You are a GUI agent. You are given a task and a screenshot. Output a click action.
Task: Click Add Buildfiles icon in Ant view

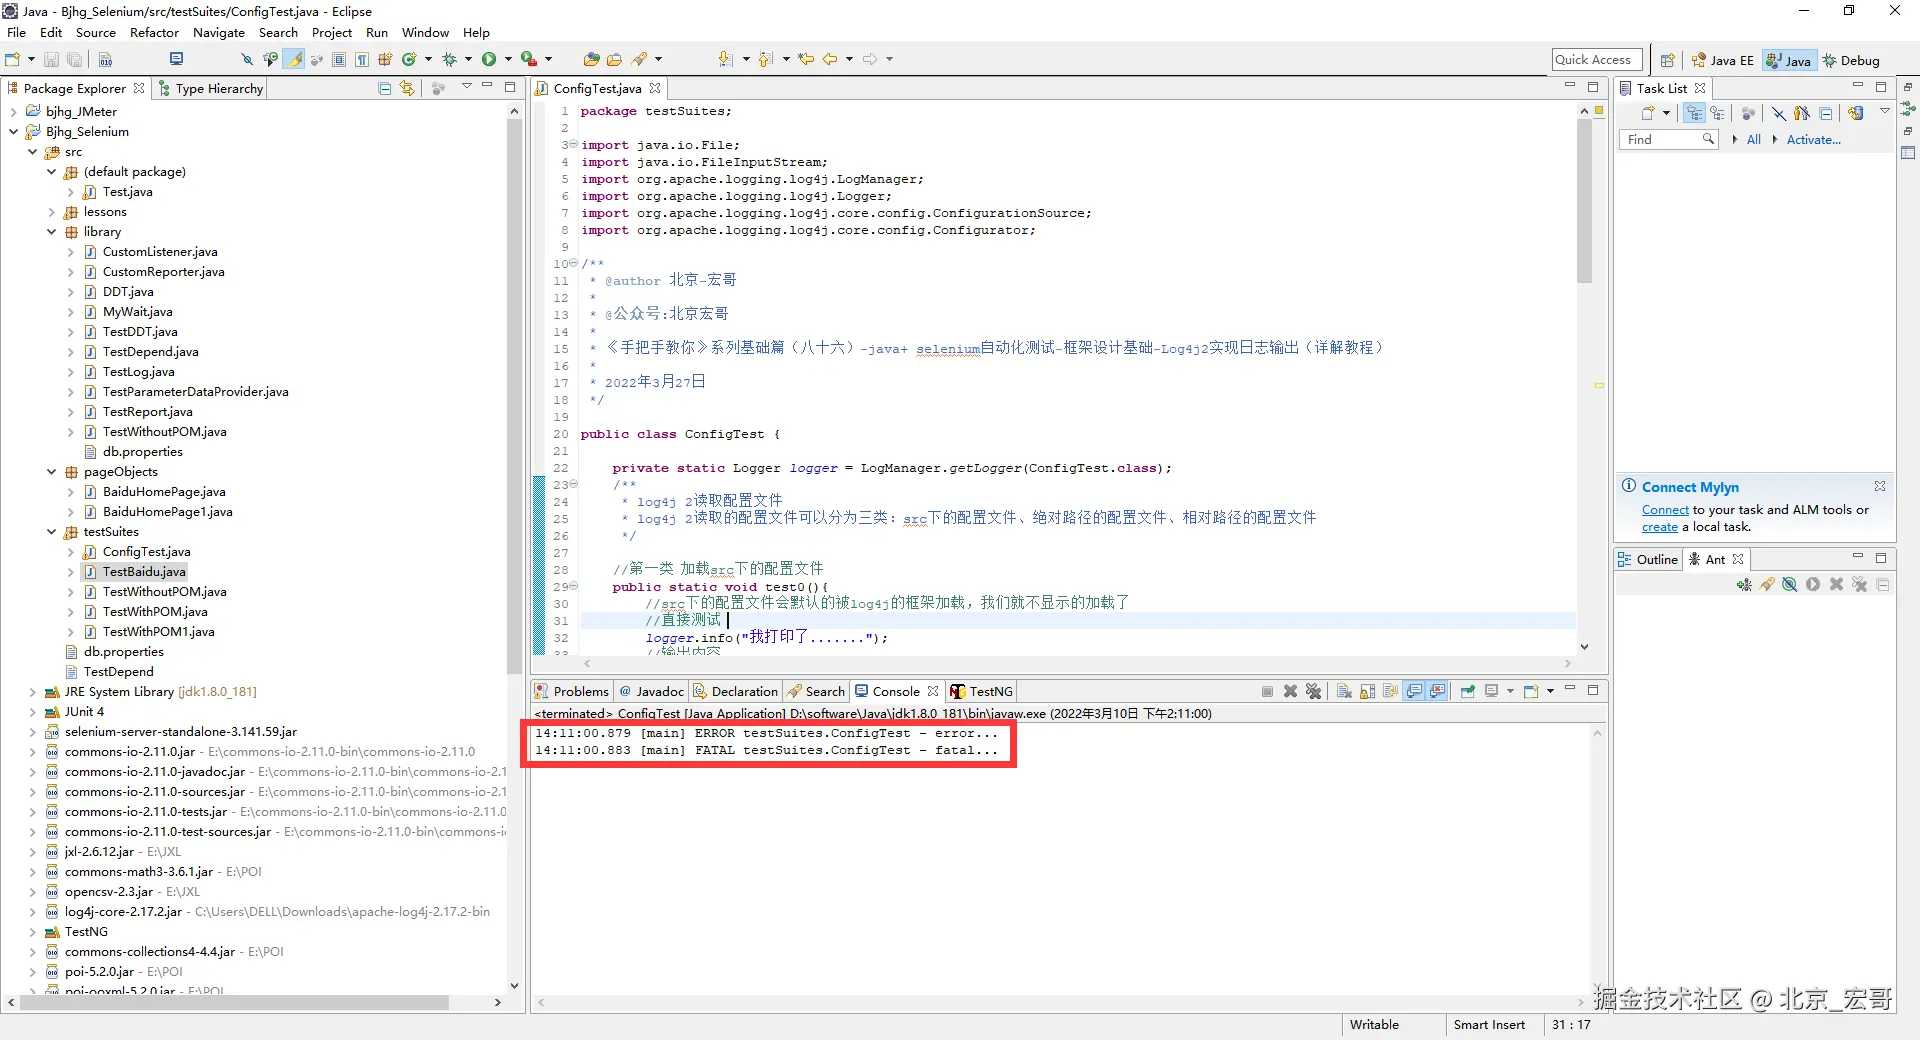(1744, 584)
